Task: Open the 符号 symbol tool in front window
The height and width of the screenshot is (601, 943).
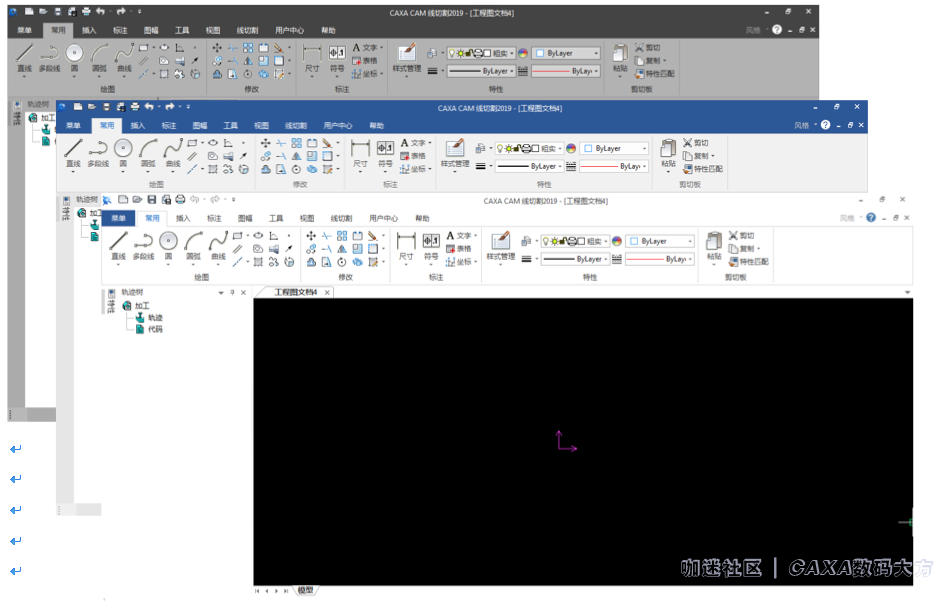Action: (431, 247)
